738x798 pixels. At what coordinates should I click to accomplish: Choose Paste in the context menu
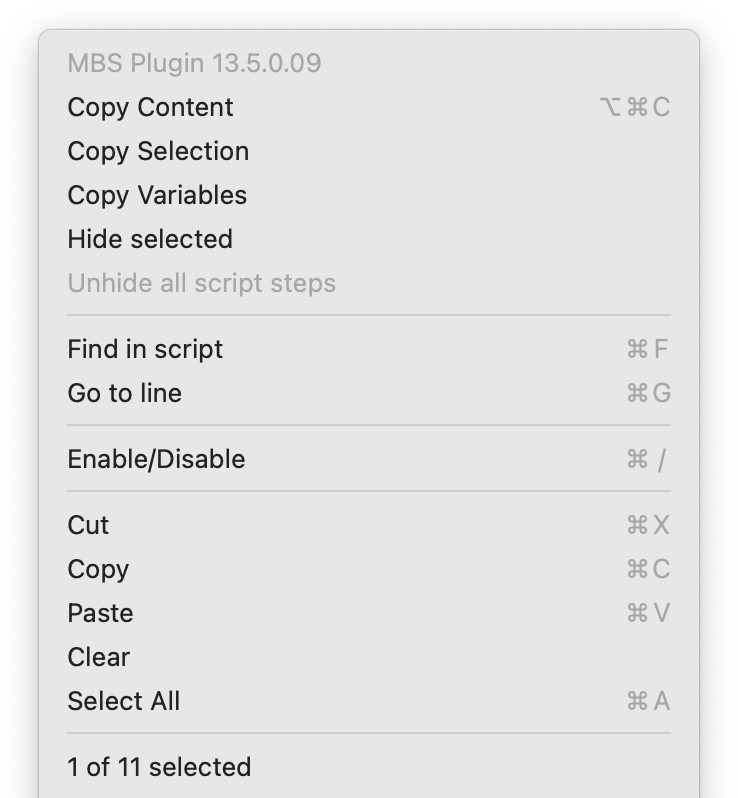click(x=100, y=613)
